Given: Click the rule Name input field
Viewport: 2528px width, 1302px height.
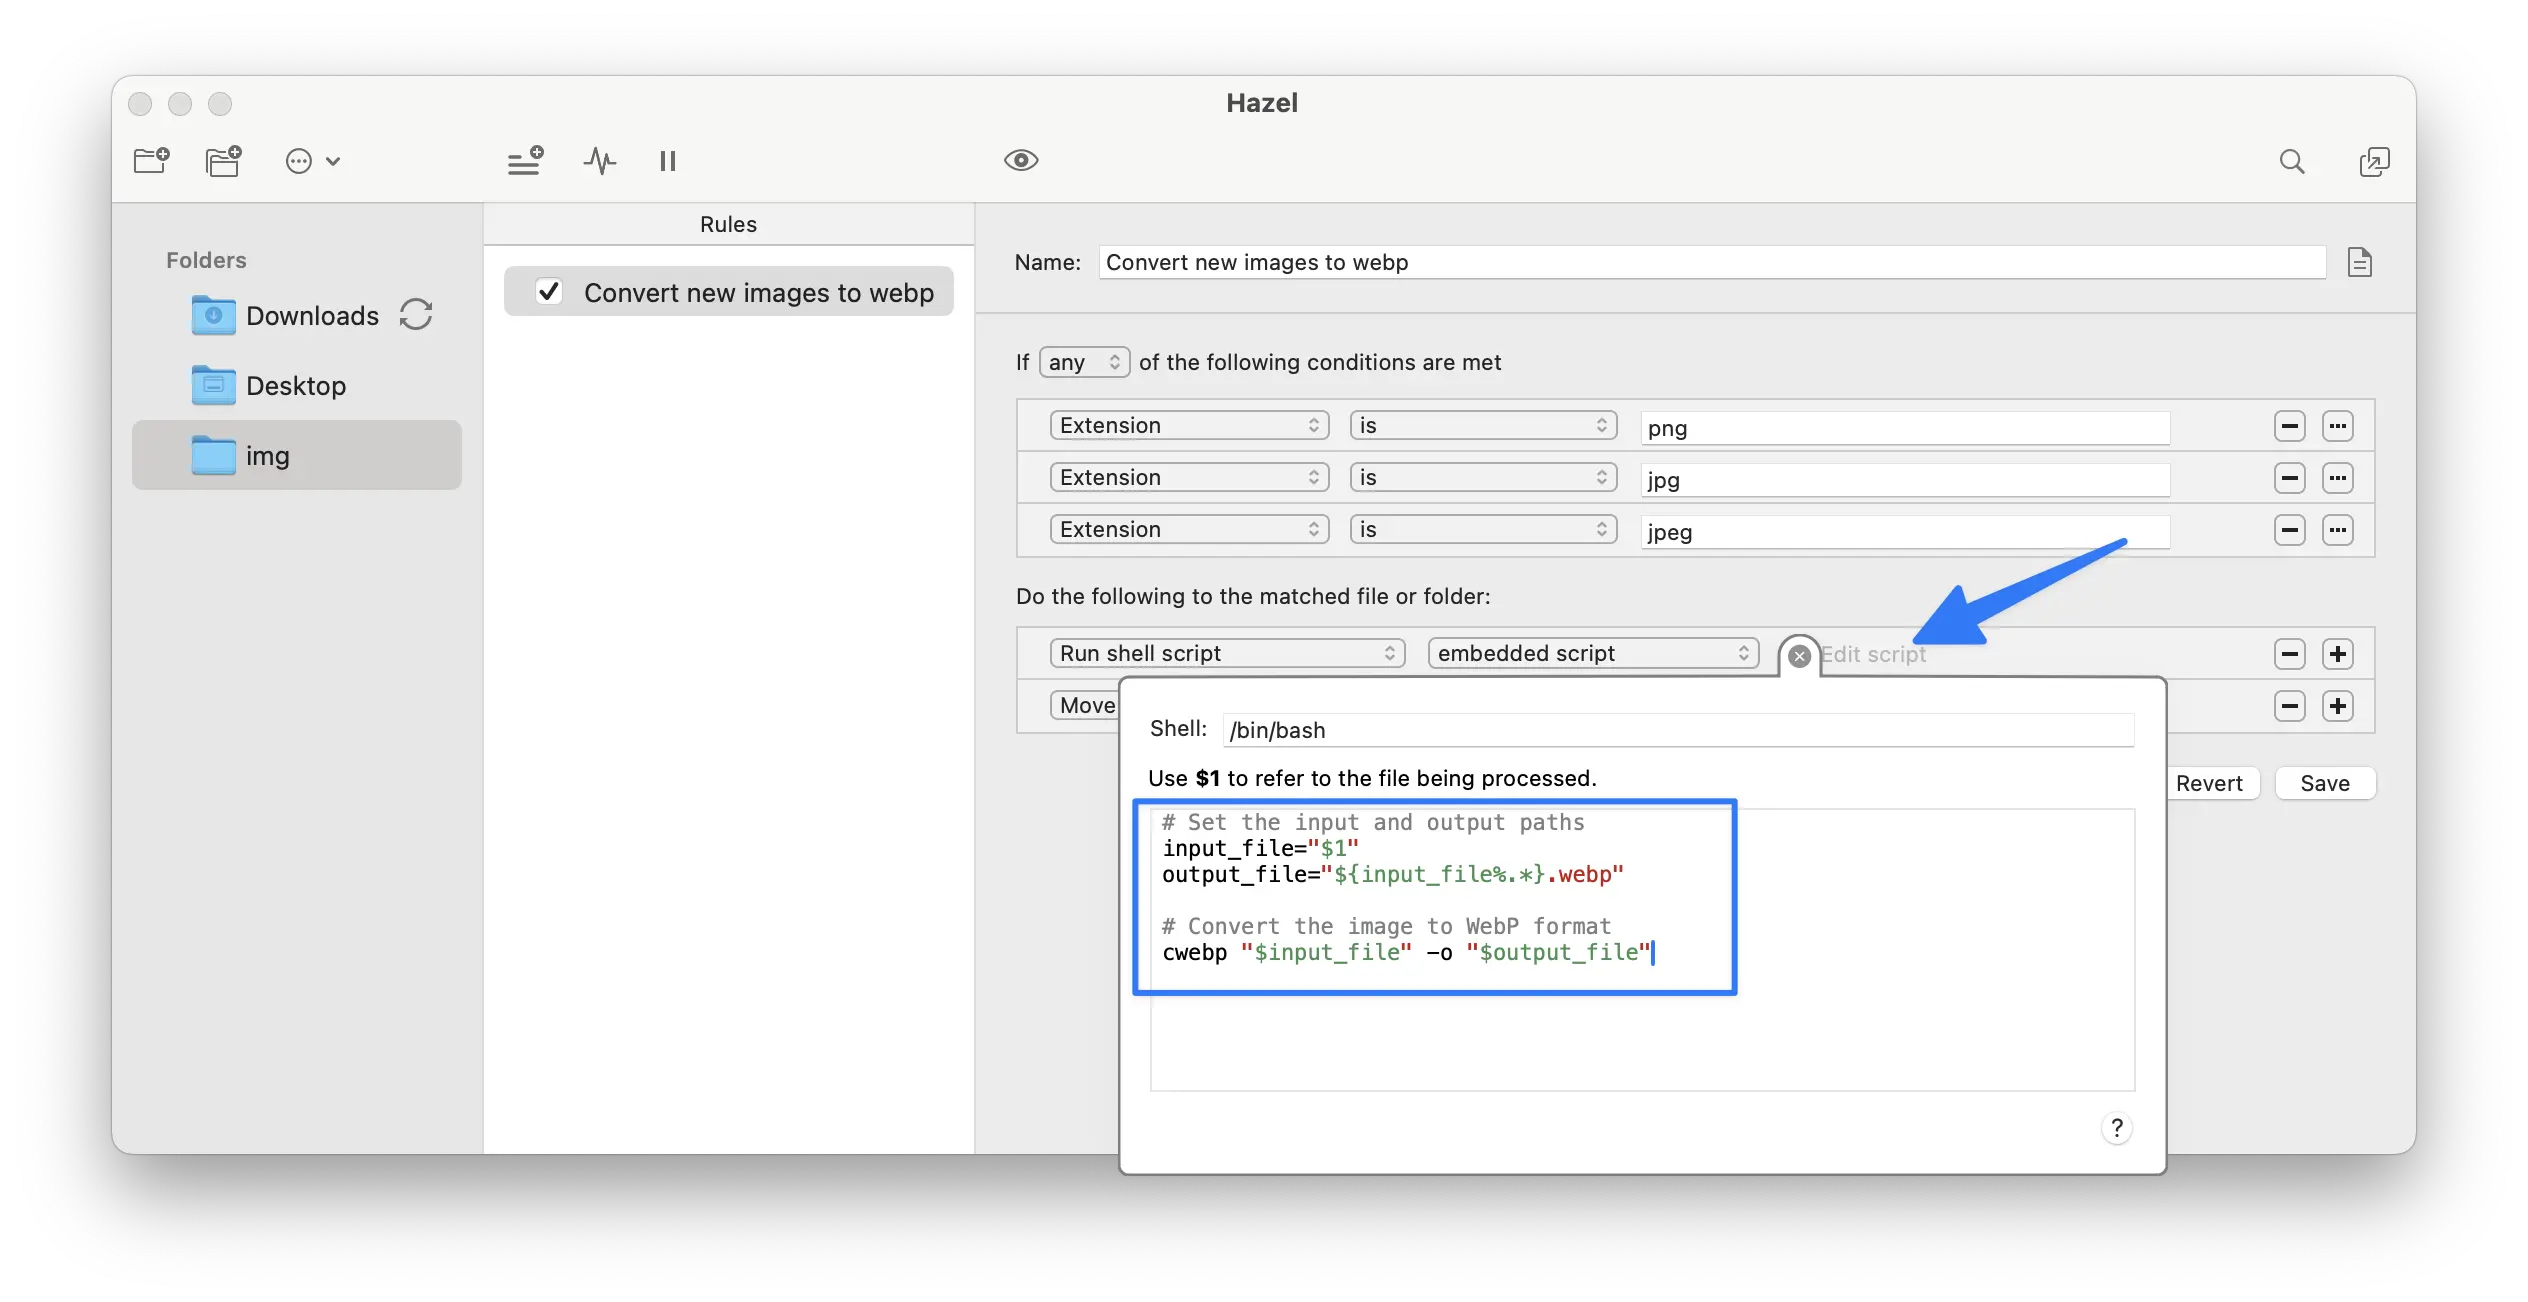Looking at the screenshot, I should (1712, 262).
